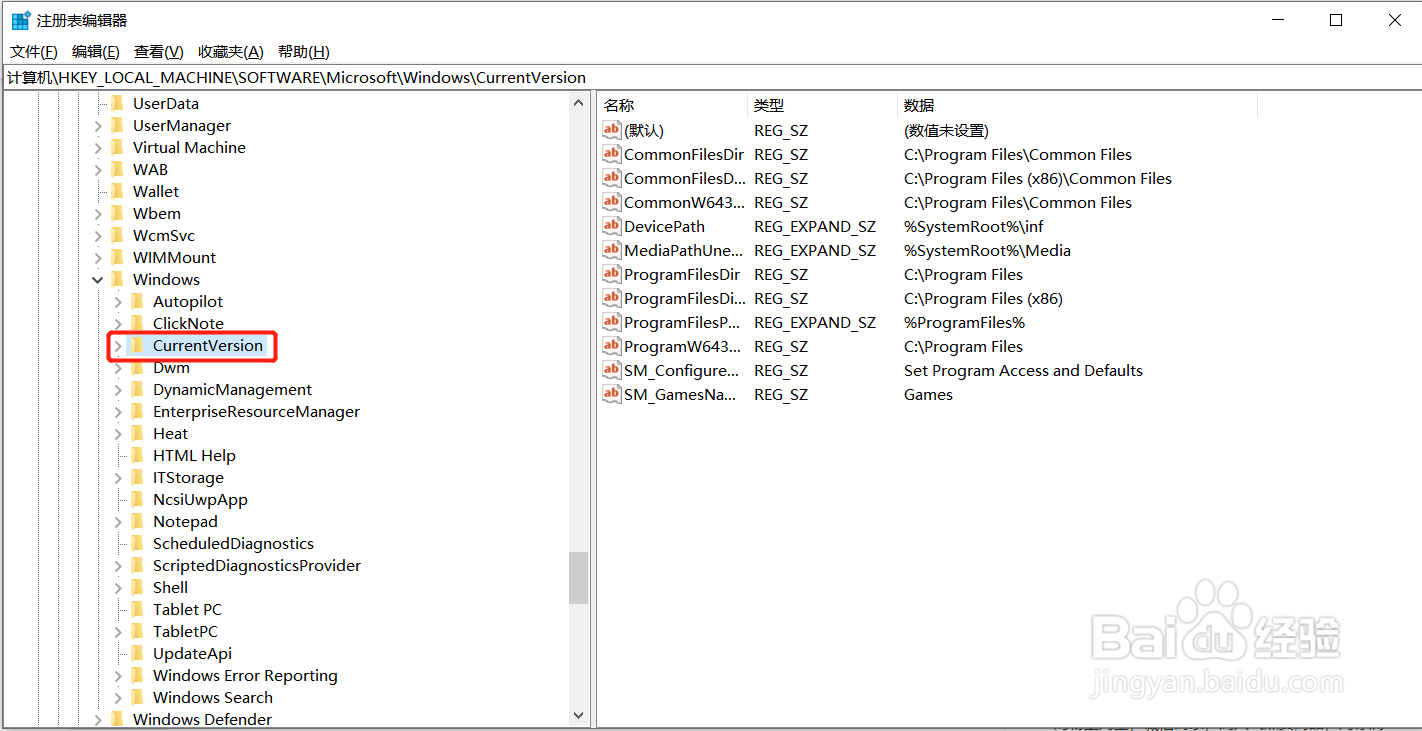The image size is (1422, 731).
Task: Expand the Virtual Machine key
Action: 98,148
